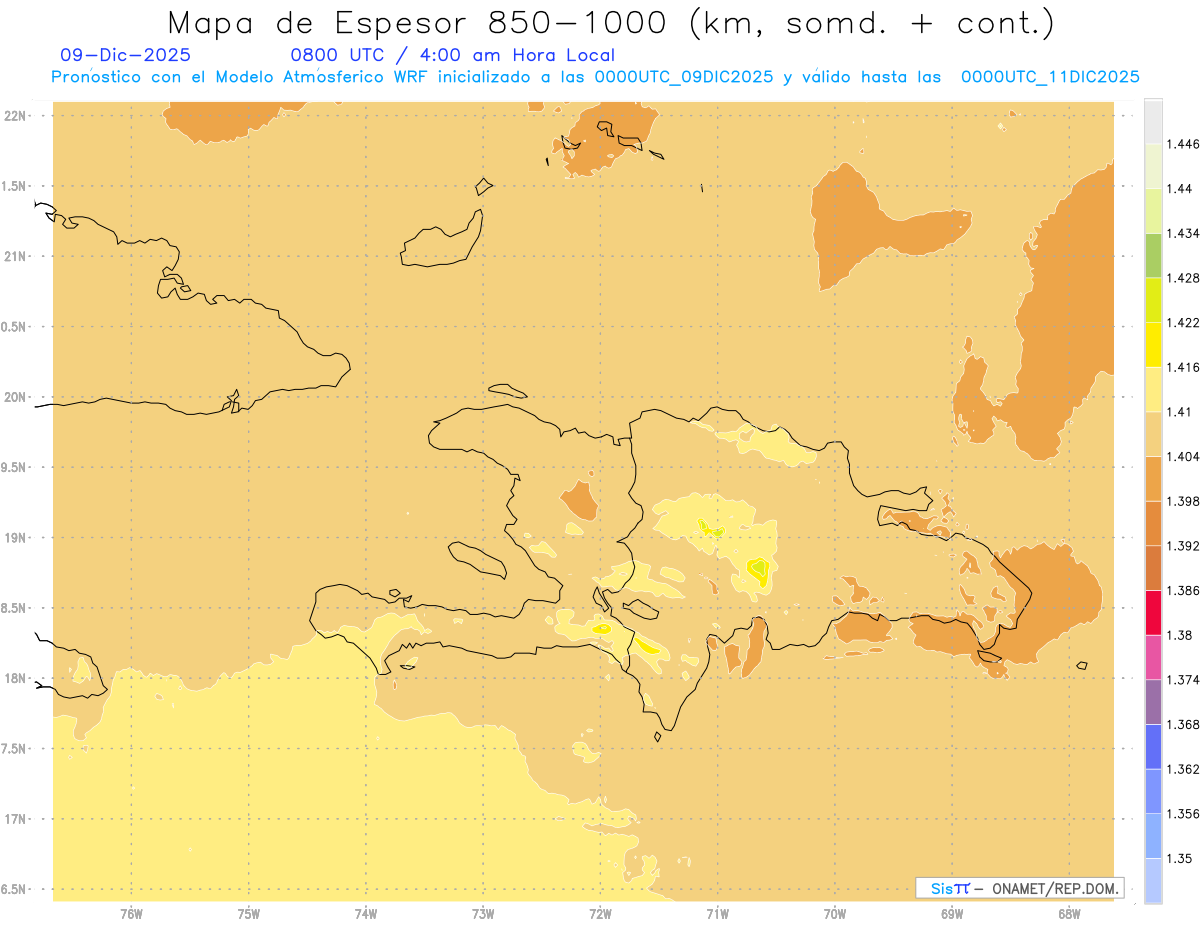The height and width of the screenshot is (927, 1200).
Task: Click the '0800 UTC / 4:00 am Hora Local' time label
Action: [452, 55]
